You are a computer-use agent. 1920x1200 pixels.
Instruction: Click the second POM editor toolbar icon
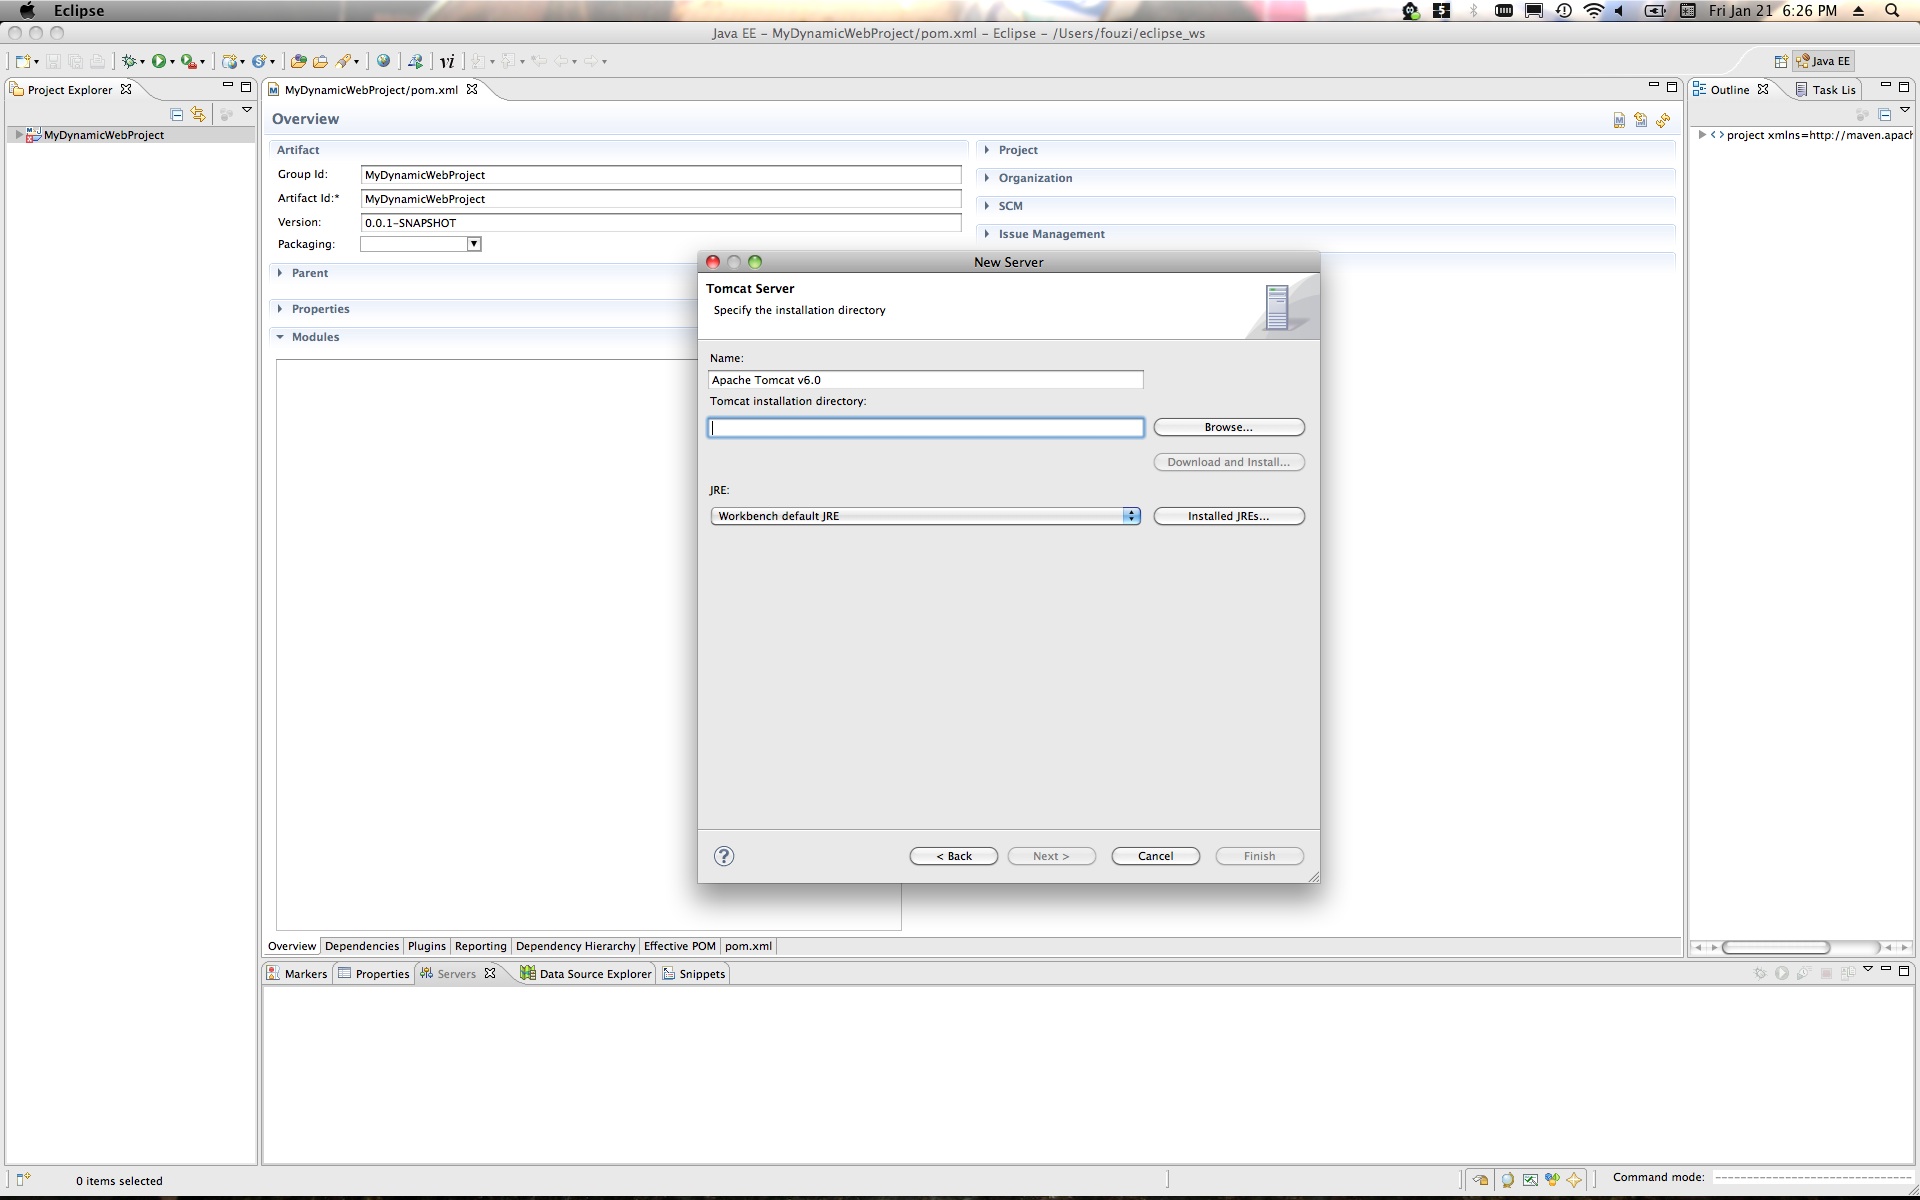click(1641, 120)
